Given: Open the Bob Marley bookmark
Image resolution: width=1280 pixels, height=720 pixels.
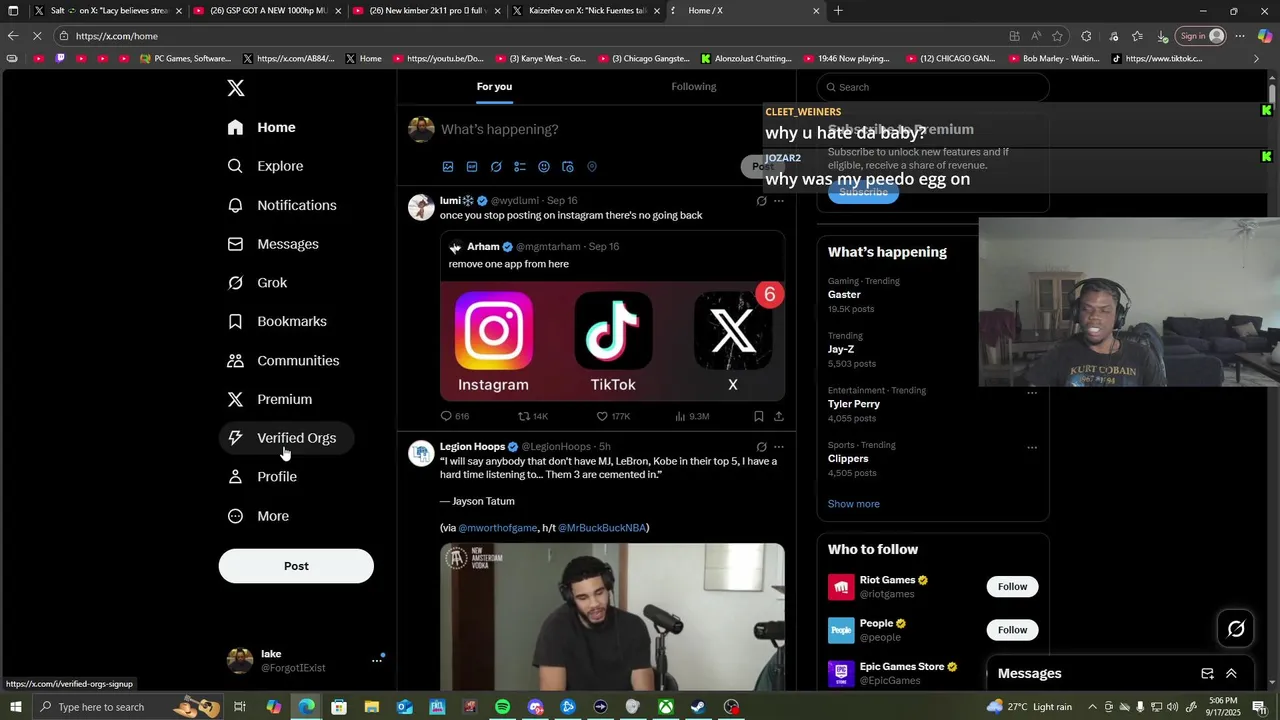Looking at the screenshot, I should (1053, 59).
